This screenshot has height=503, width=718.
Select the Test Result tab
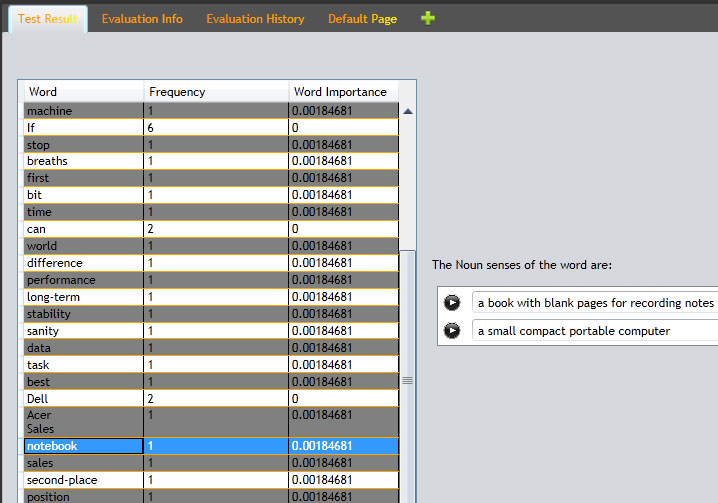(47, 19)
